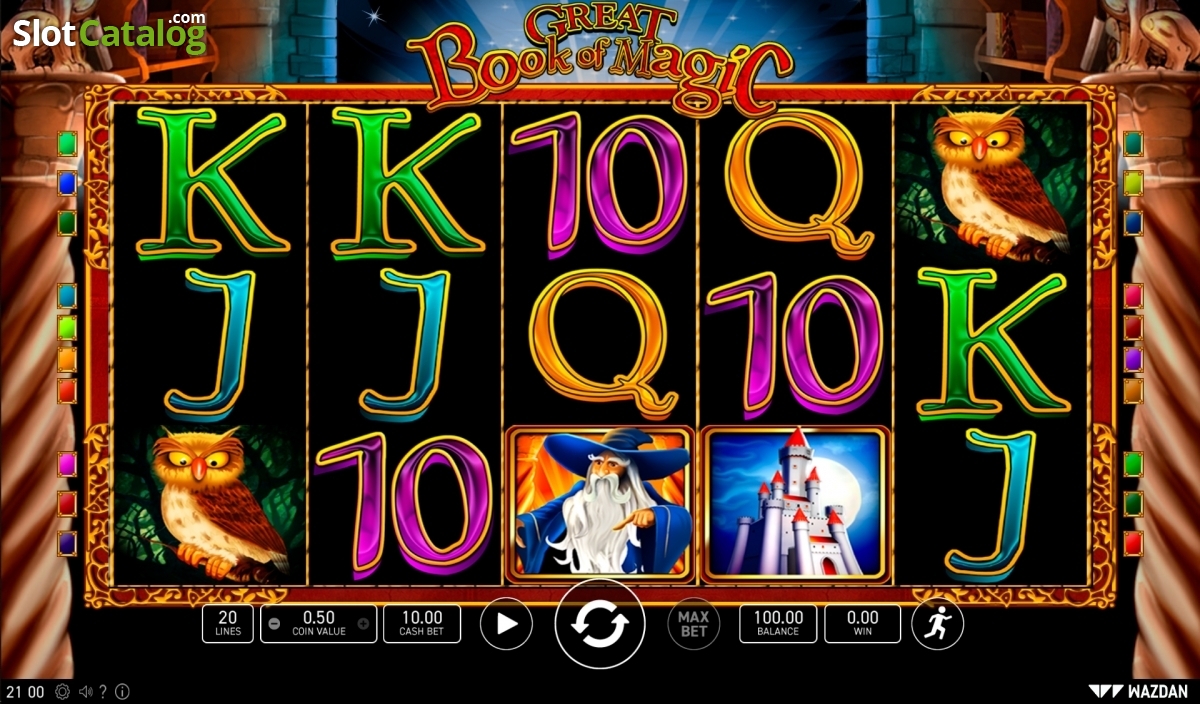Click the CASH BET 10.00 field
The width and height of the screenshot is (1200, 704).
coord(422,624)
